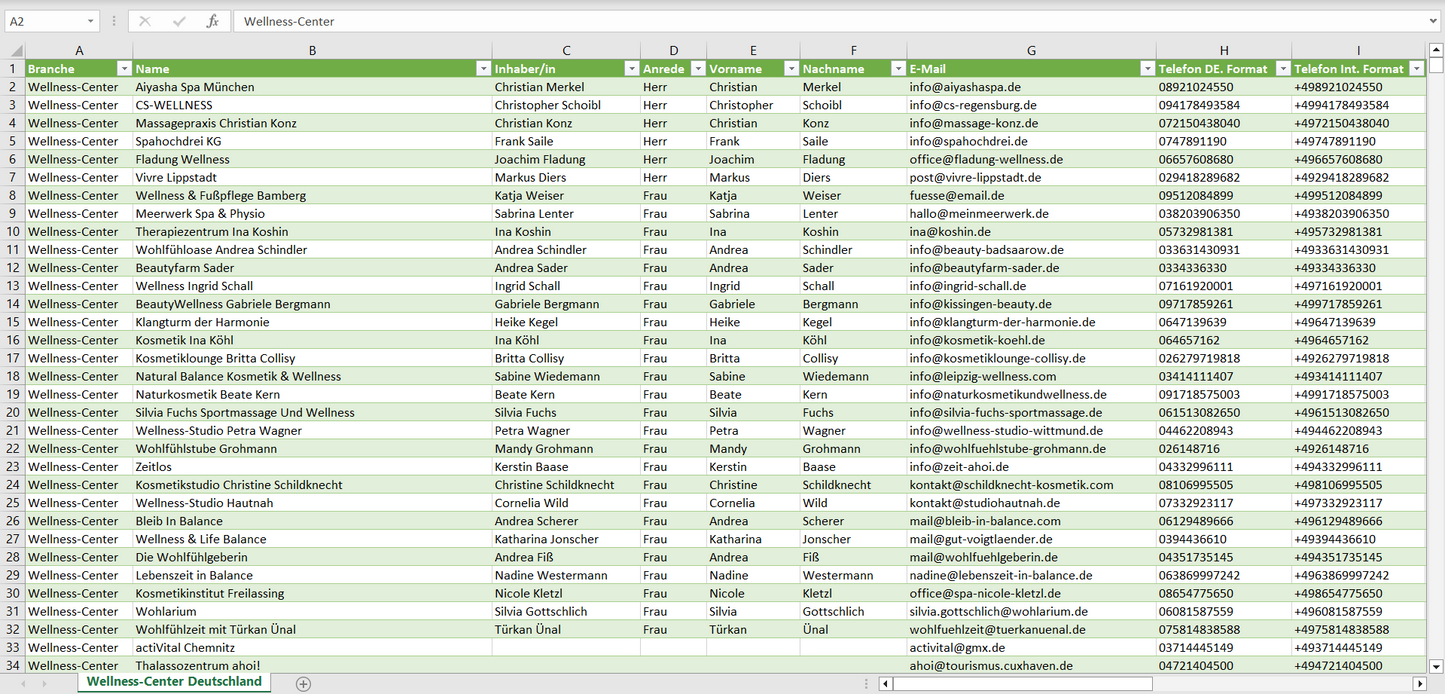Click the Cancel X icon in formula bar
1445x694 pixels.
145,21
